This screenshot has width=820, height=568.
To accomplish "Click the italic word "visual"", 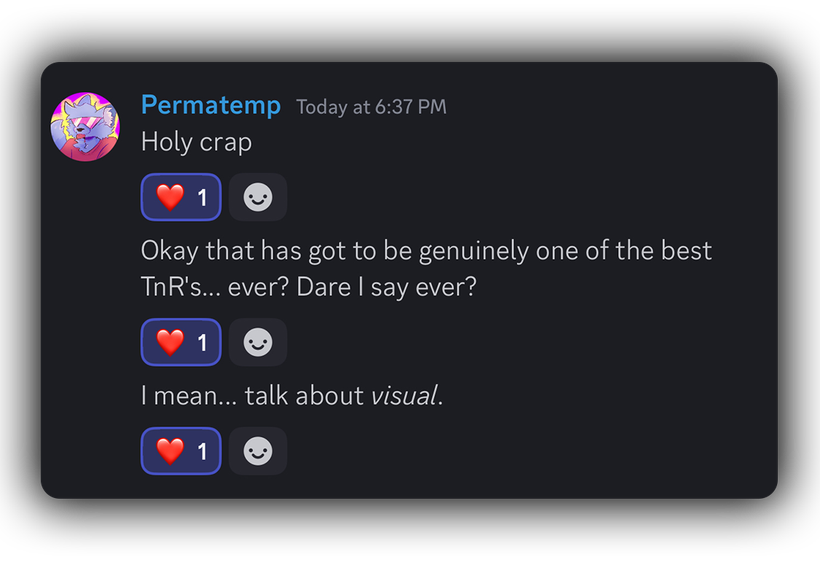I will tap(404, 395).
